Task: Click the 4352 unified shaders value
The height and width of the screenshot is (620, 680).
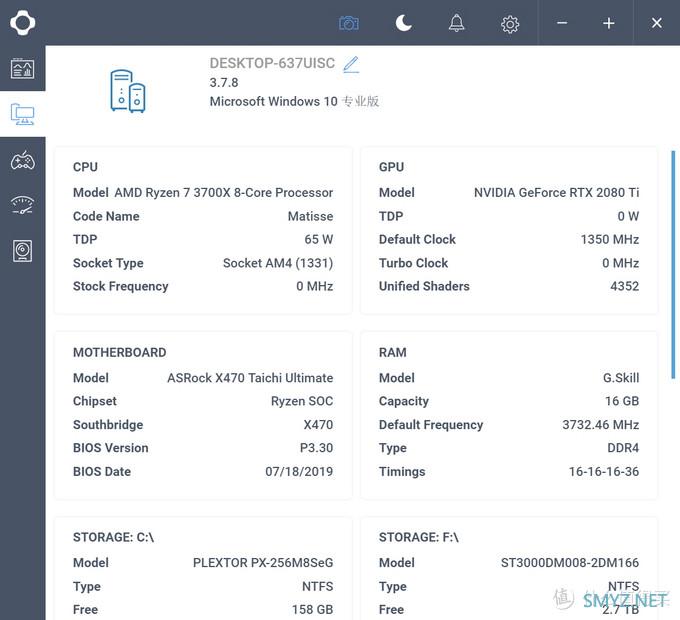Action: click(x=624, y=286)
